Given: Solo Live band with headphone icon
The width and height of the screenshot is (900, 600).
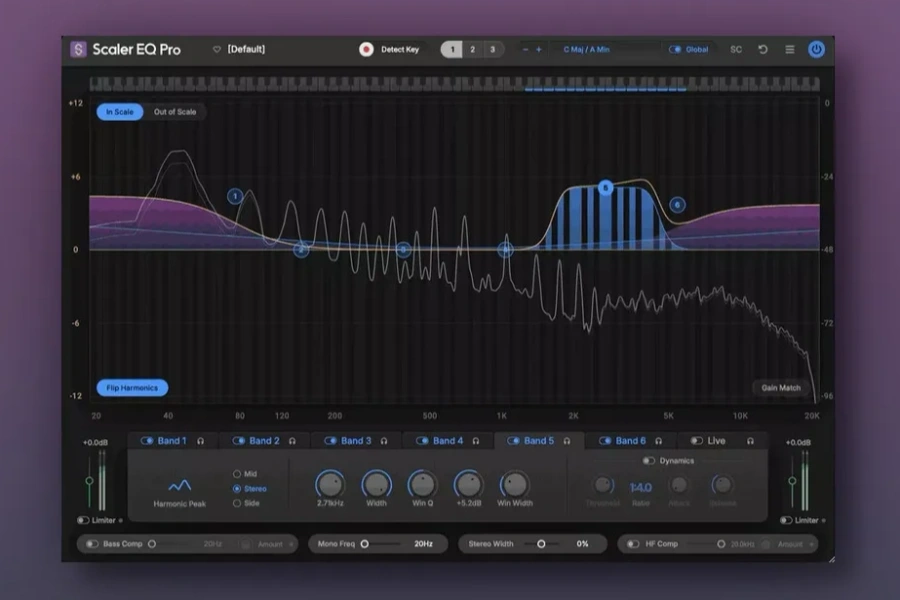Looking at the screenshot, I should pyautogui.click(x=750, y=441).
